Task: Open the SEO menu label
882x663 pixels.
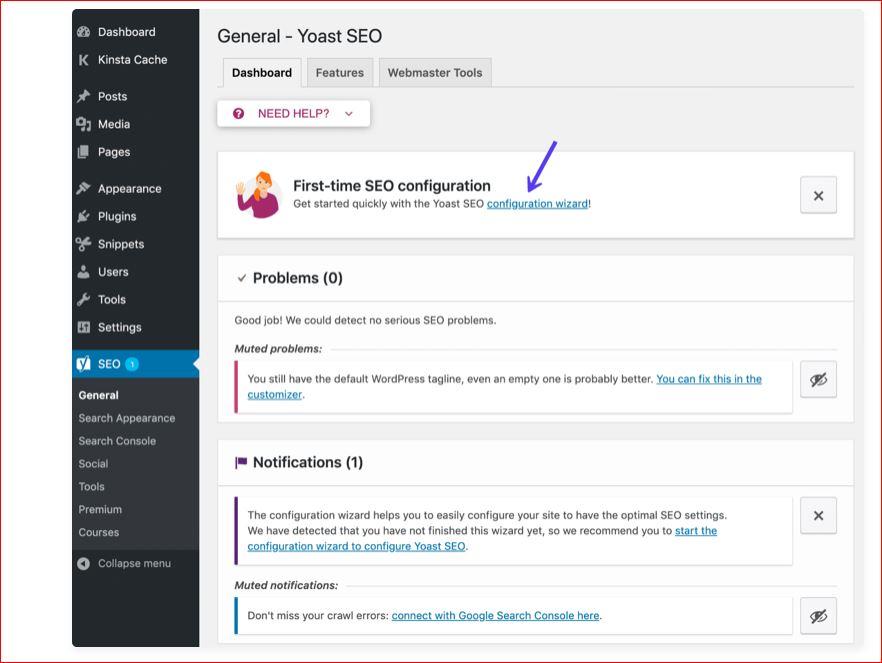Action: (109, 364)
